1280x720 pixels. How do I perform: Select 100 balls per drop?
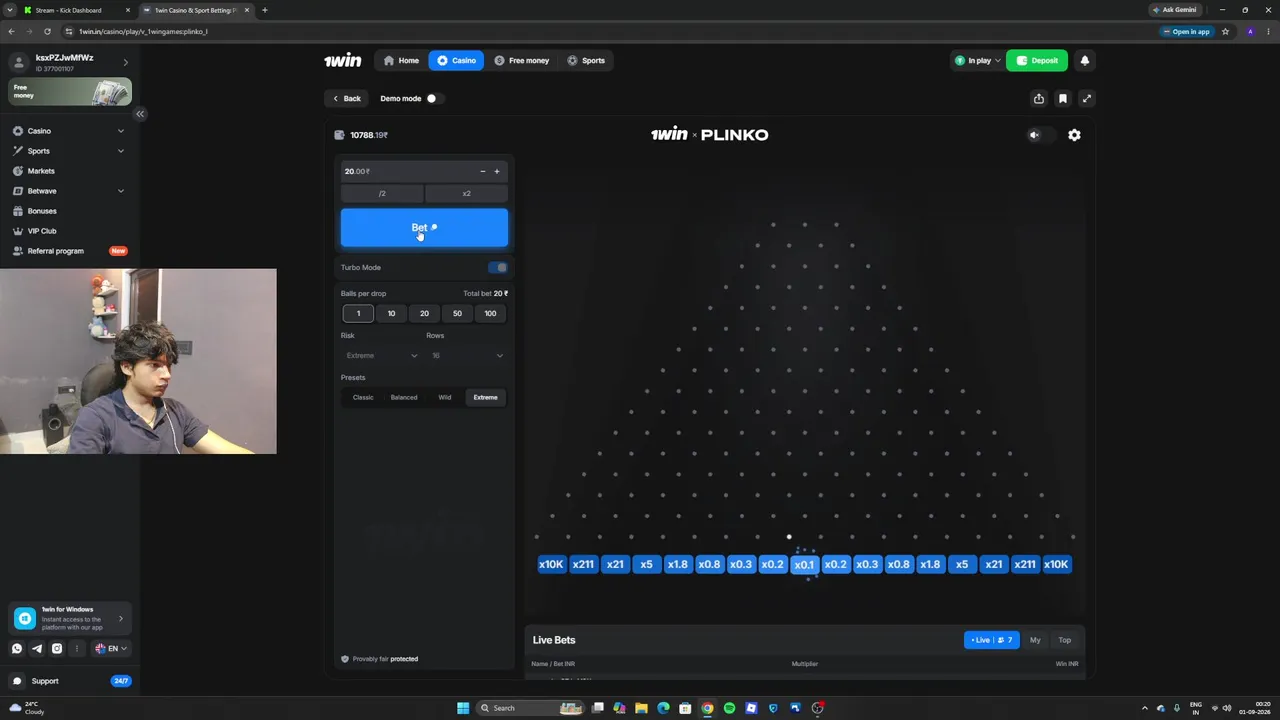[x=490, y=313]
